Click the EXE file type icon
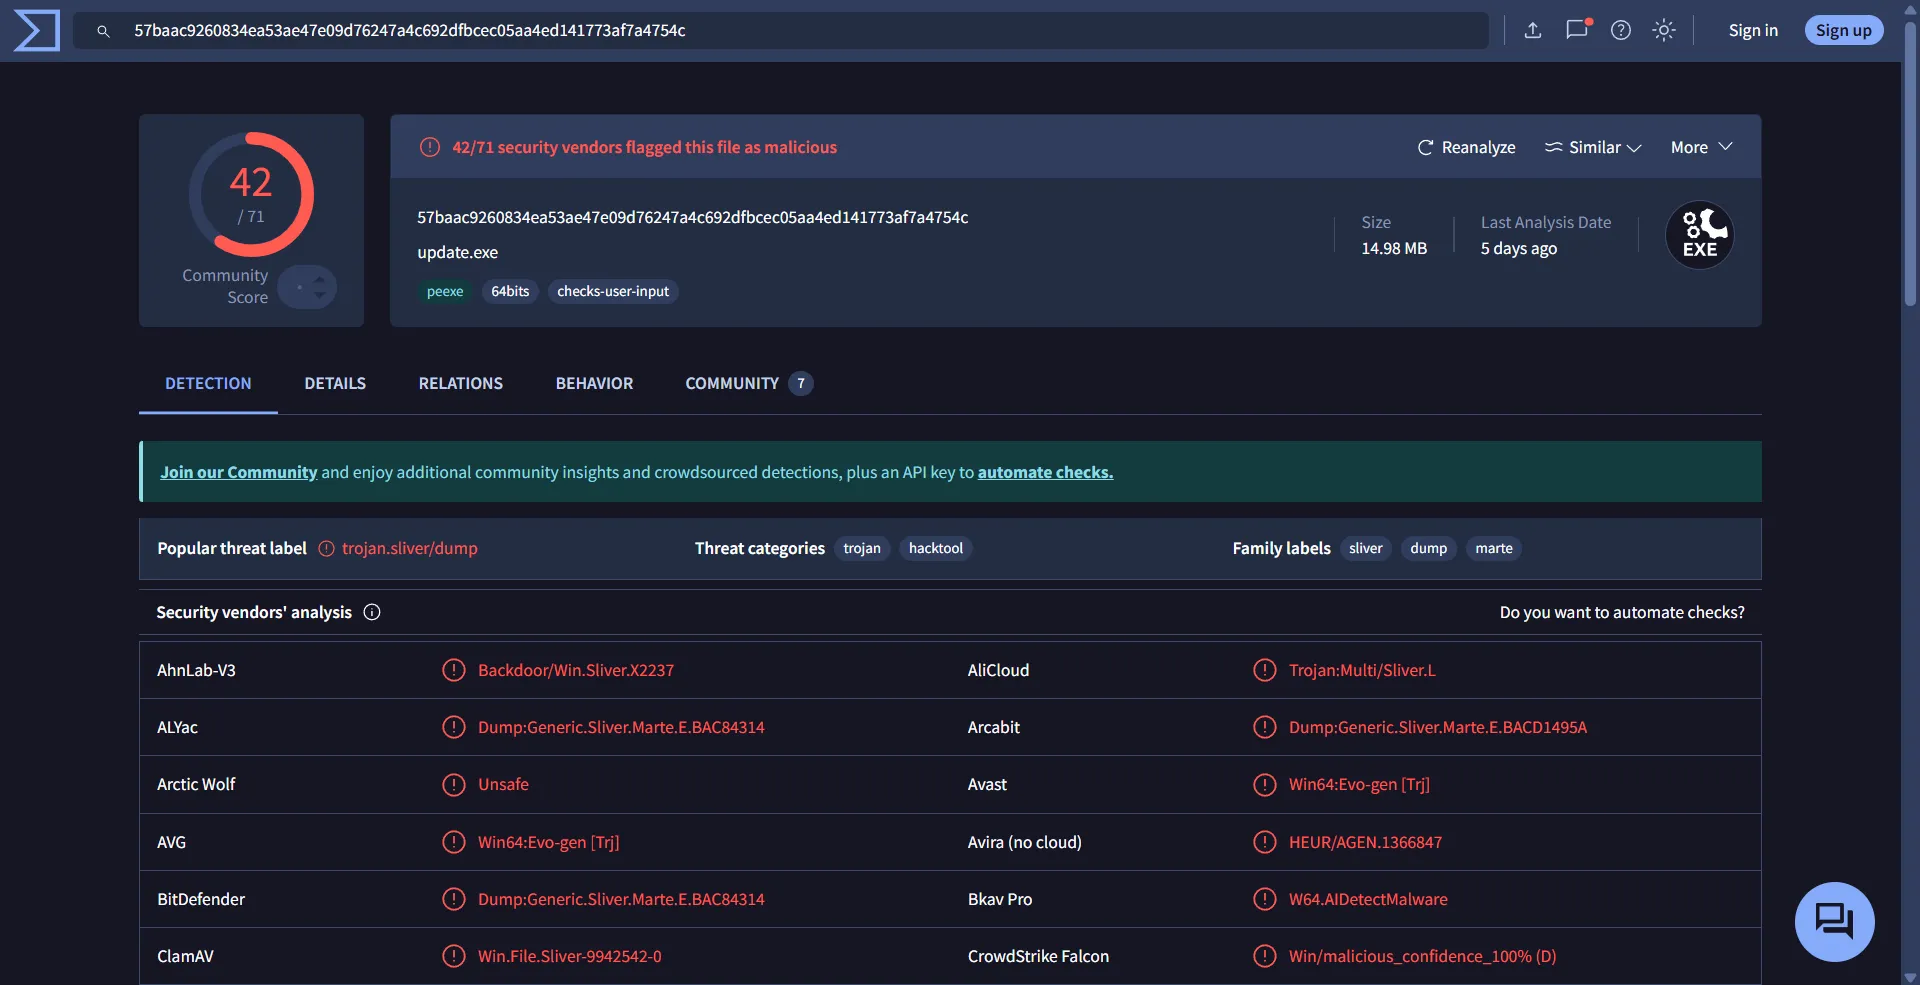1920x985 pixels. (1699, 236)
